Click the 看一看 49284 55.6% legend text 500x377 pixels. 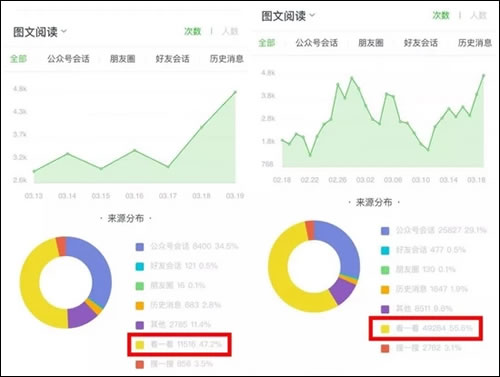click(434, 328)
